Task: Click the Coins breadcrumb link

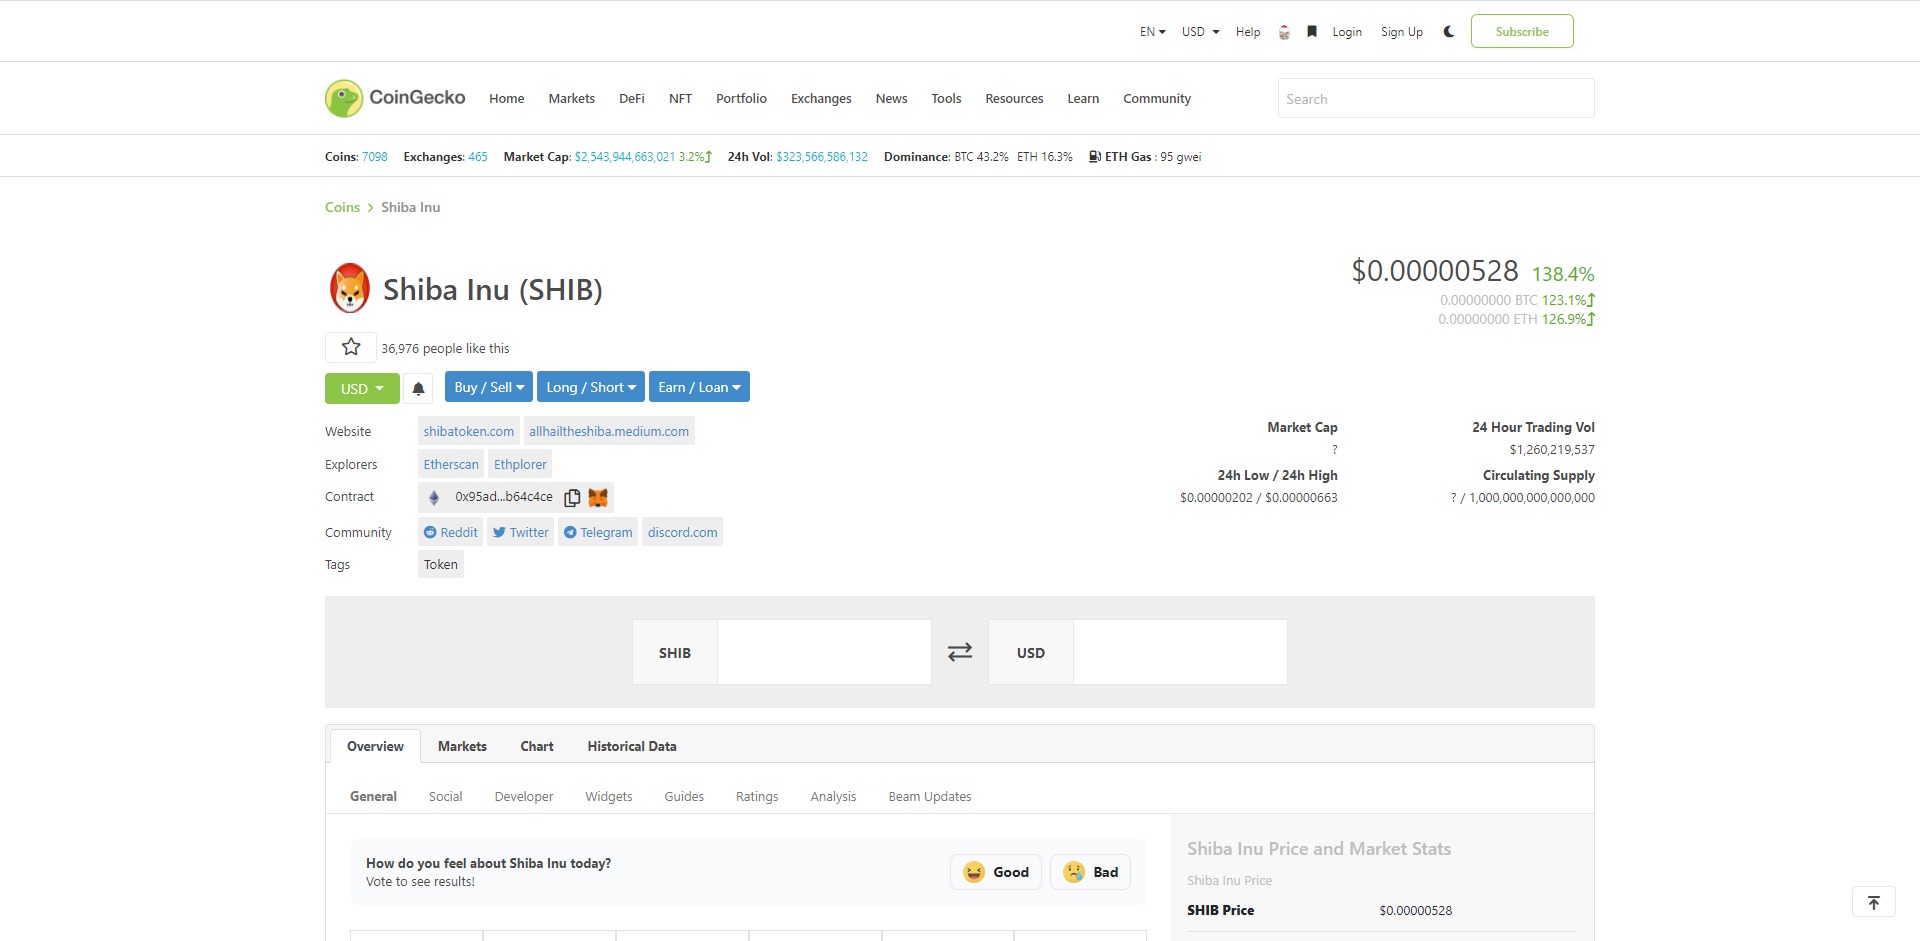Action: coord(342,207)
